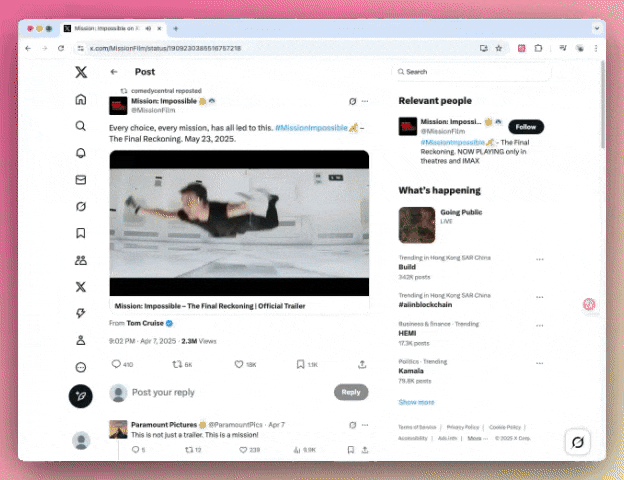Open more options for Build trend

(540, 259)
